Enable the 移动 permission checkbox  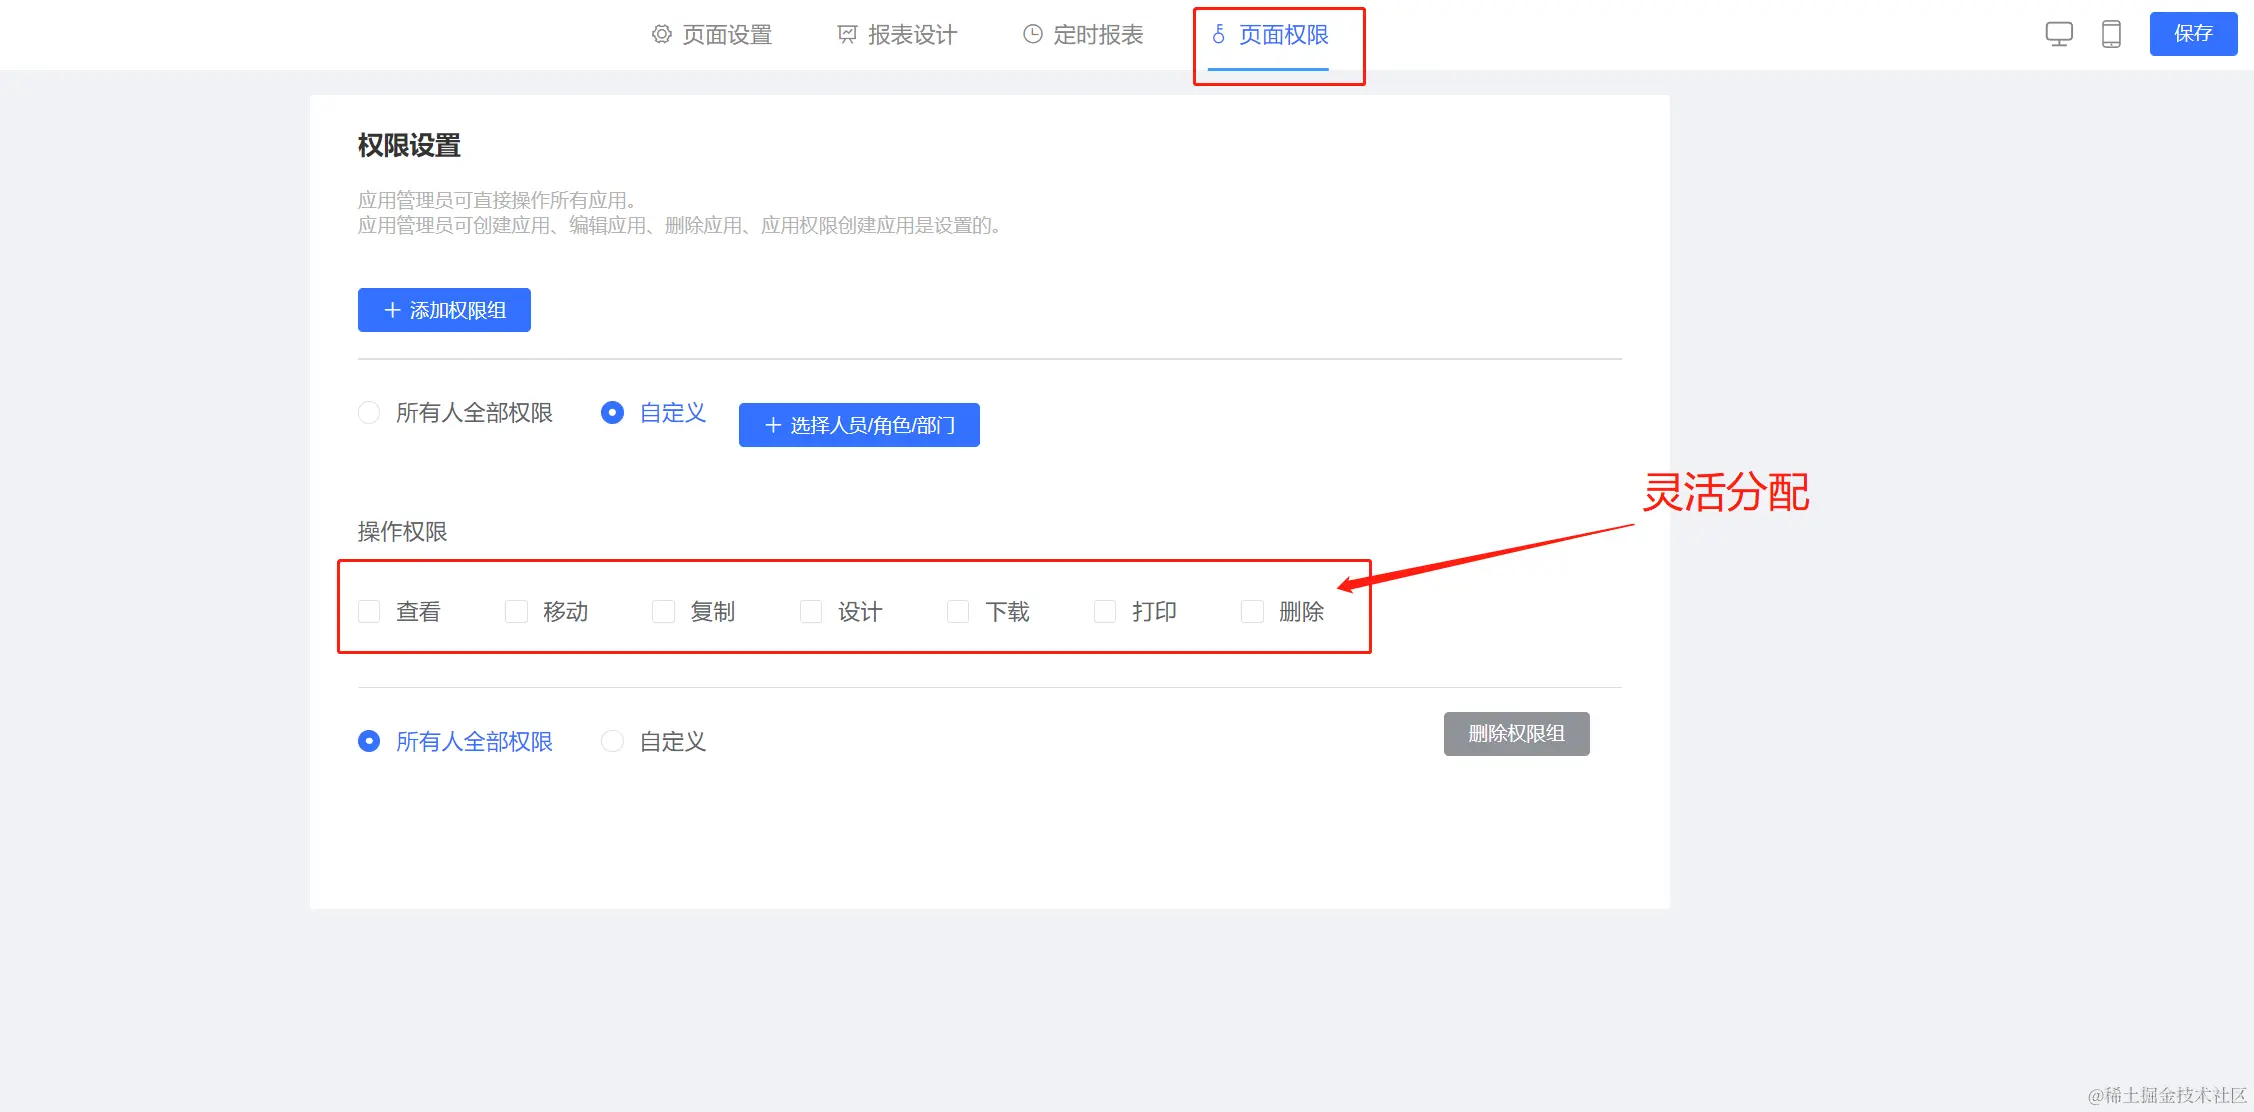coord(516,611)
